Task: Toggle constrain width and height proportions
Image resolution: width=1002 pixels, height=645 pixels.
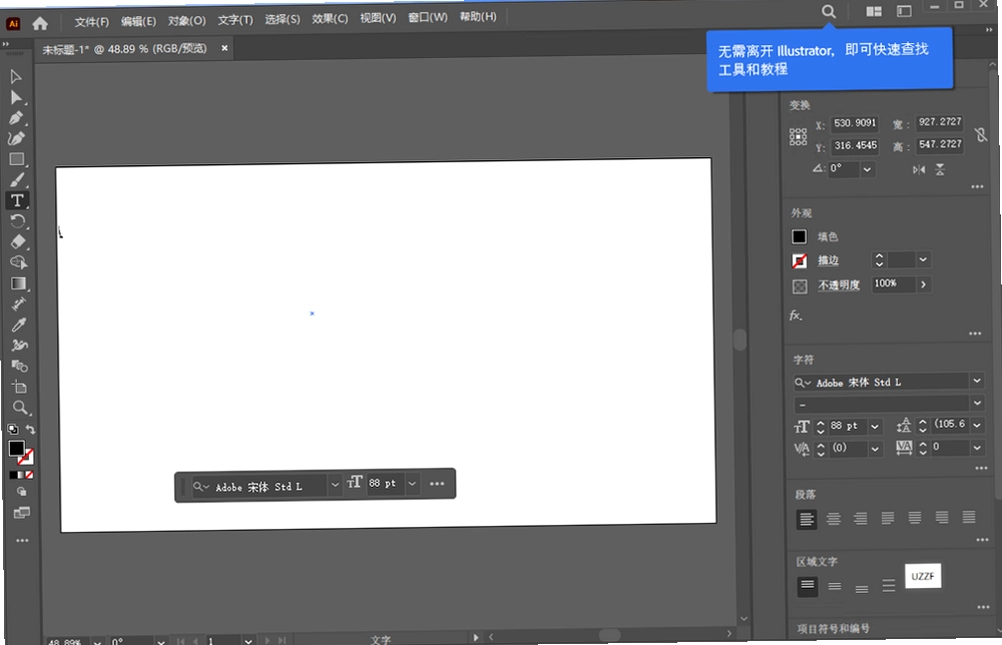Action: pyautogui.click(x=981, y=134)
